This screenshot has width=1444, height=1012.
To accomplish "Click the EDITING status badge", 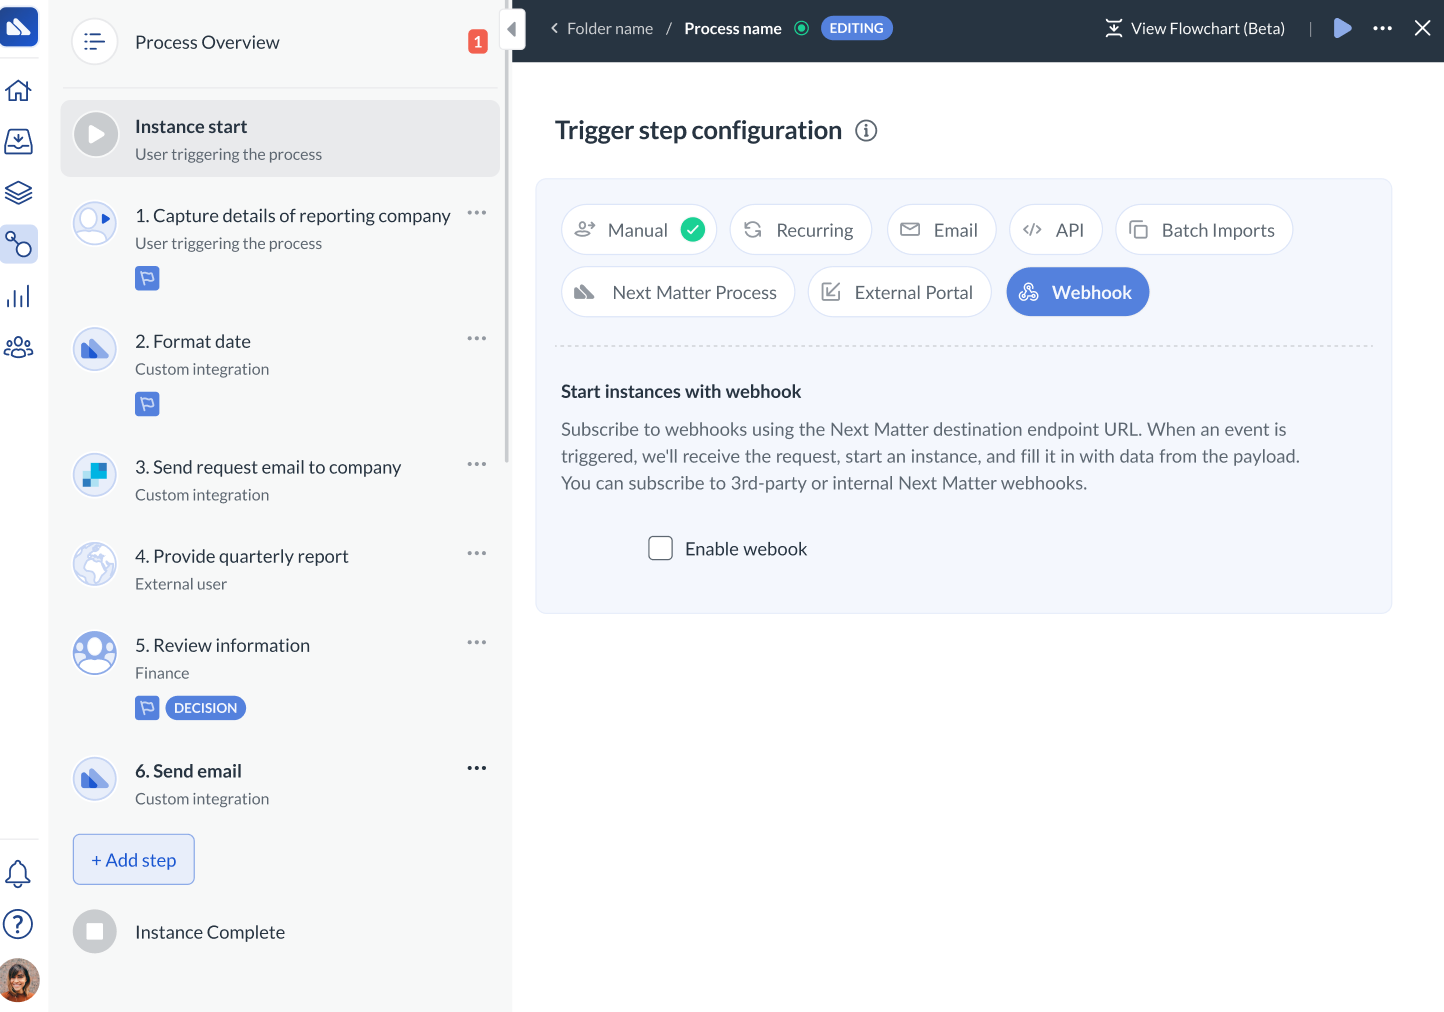I will point(857,28).
